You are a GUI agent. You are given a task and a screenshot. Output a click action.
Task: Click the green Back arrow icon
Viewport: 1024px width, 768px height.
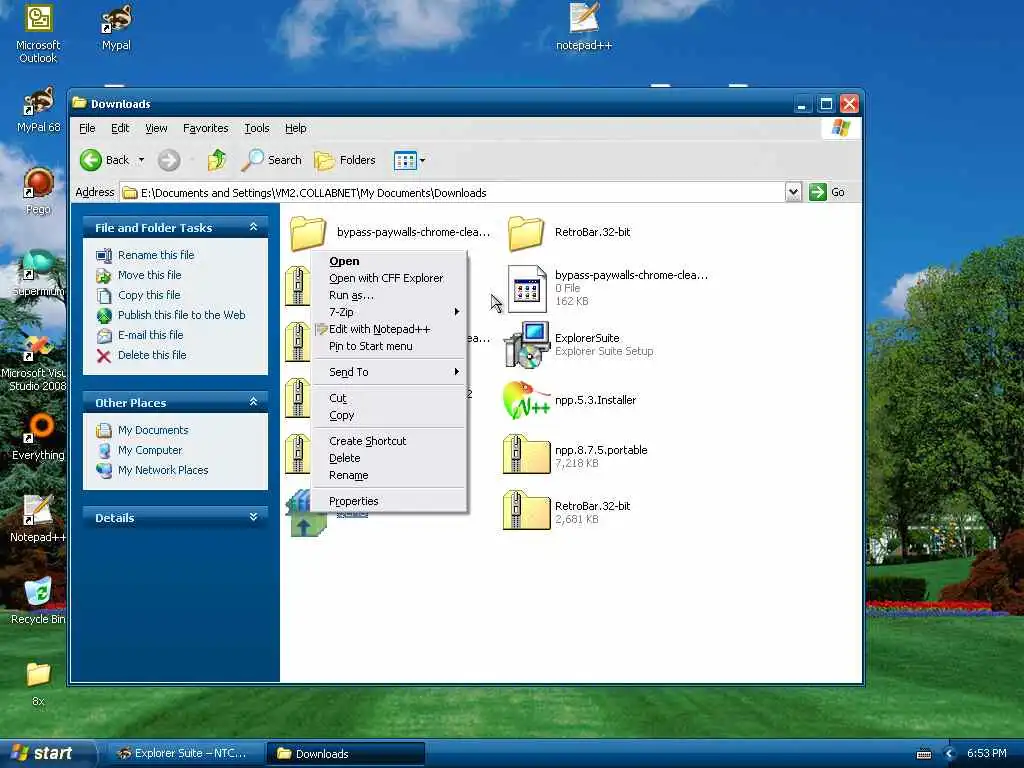[91, 160]
